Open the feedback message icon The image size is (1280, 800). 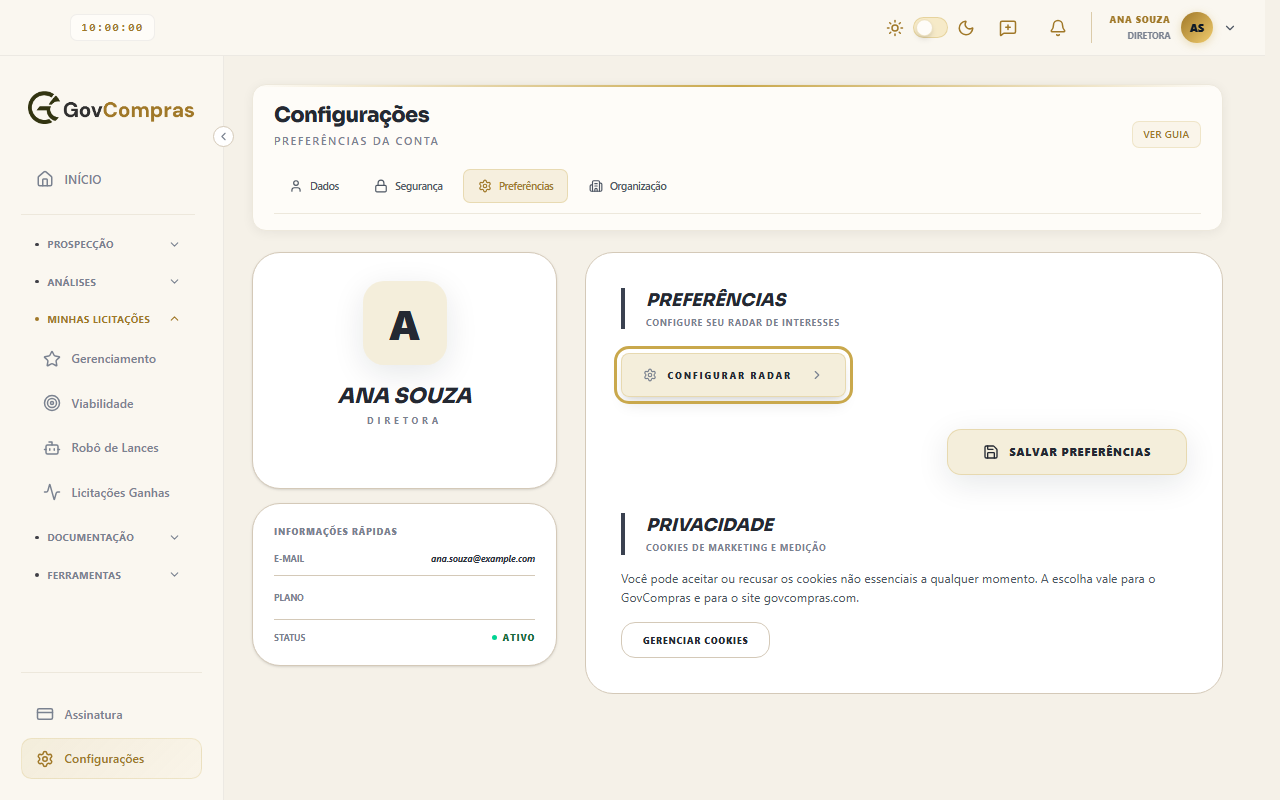1008,28
